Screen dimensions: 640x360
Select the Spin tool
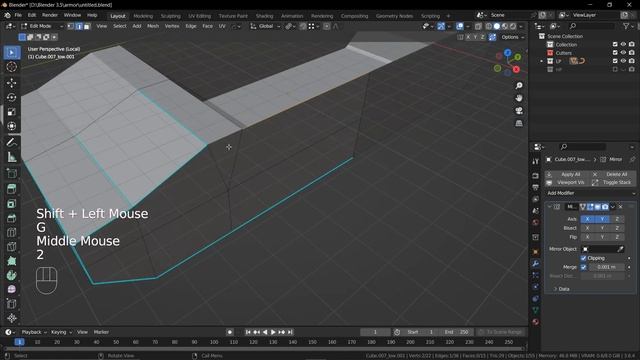(12, 275)
